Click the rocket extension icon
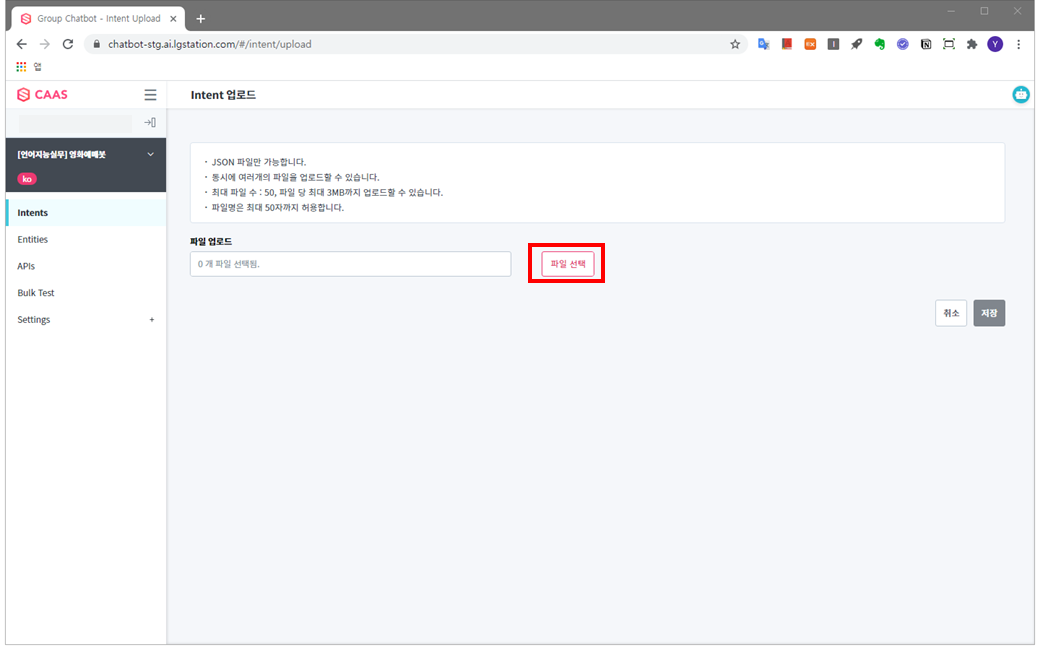Screen dimensions: 1040x650 pyautogui.click(x=857, y=44)
